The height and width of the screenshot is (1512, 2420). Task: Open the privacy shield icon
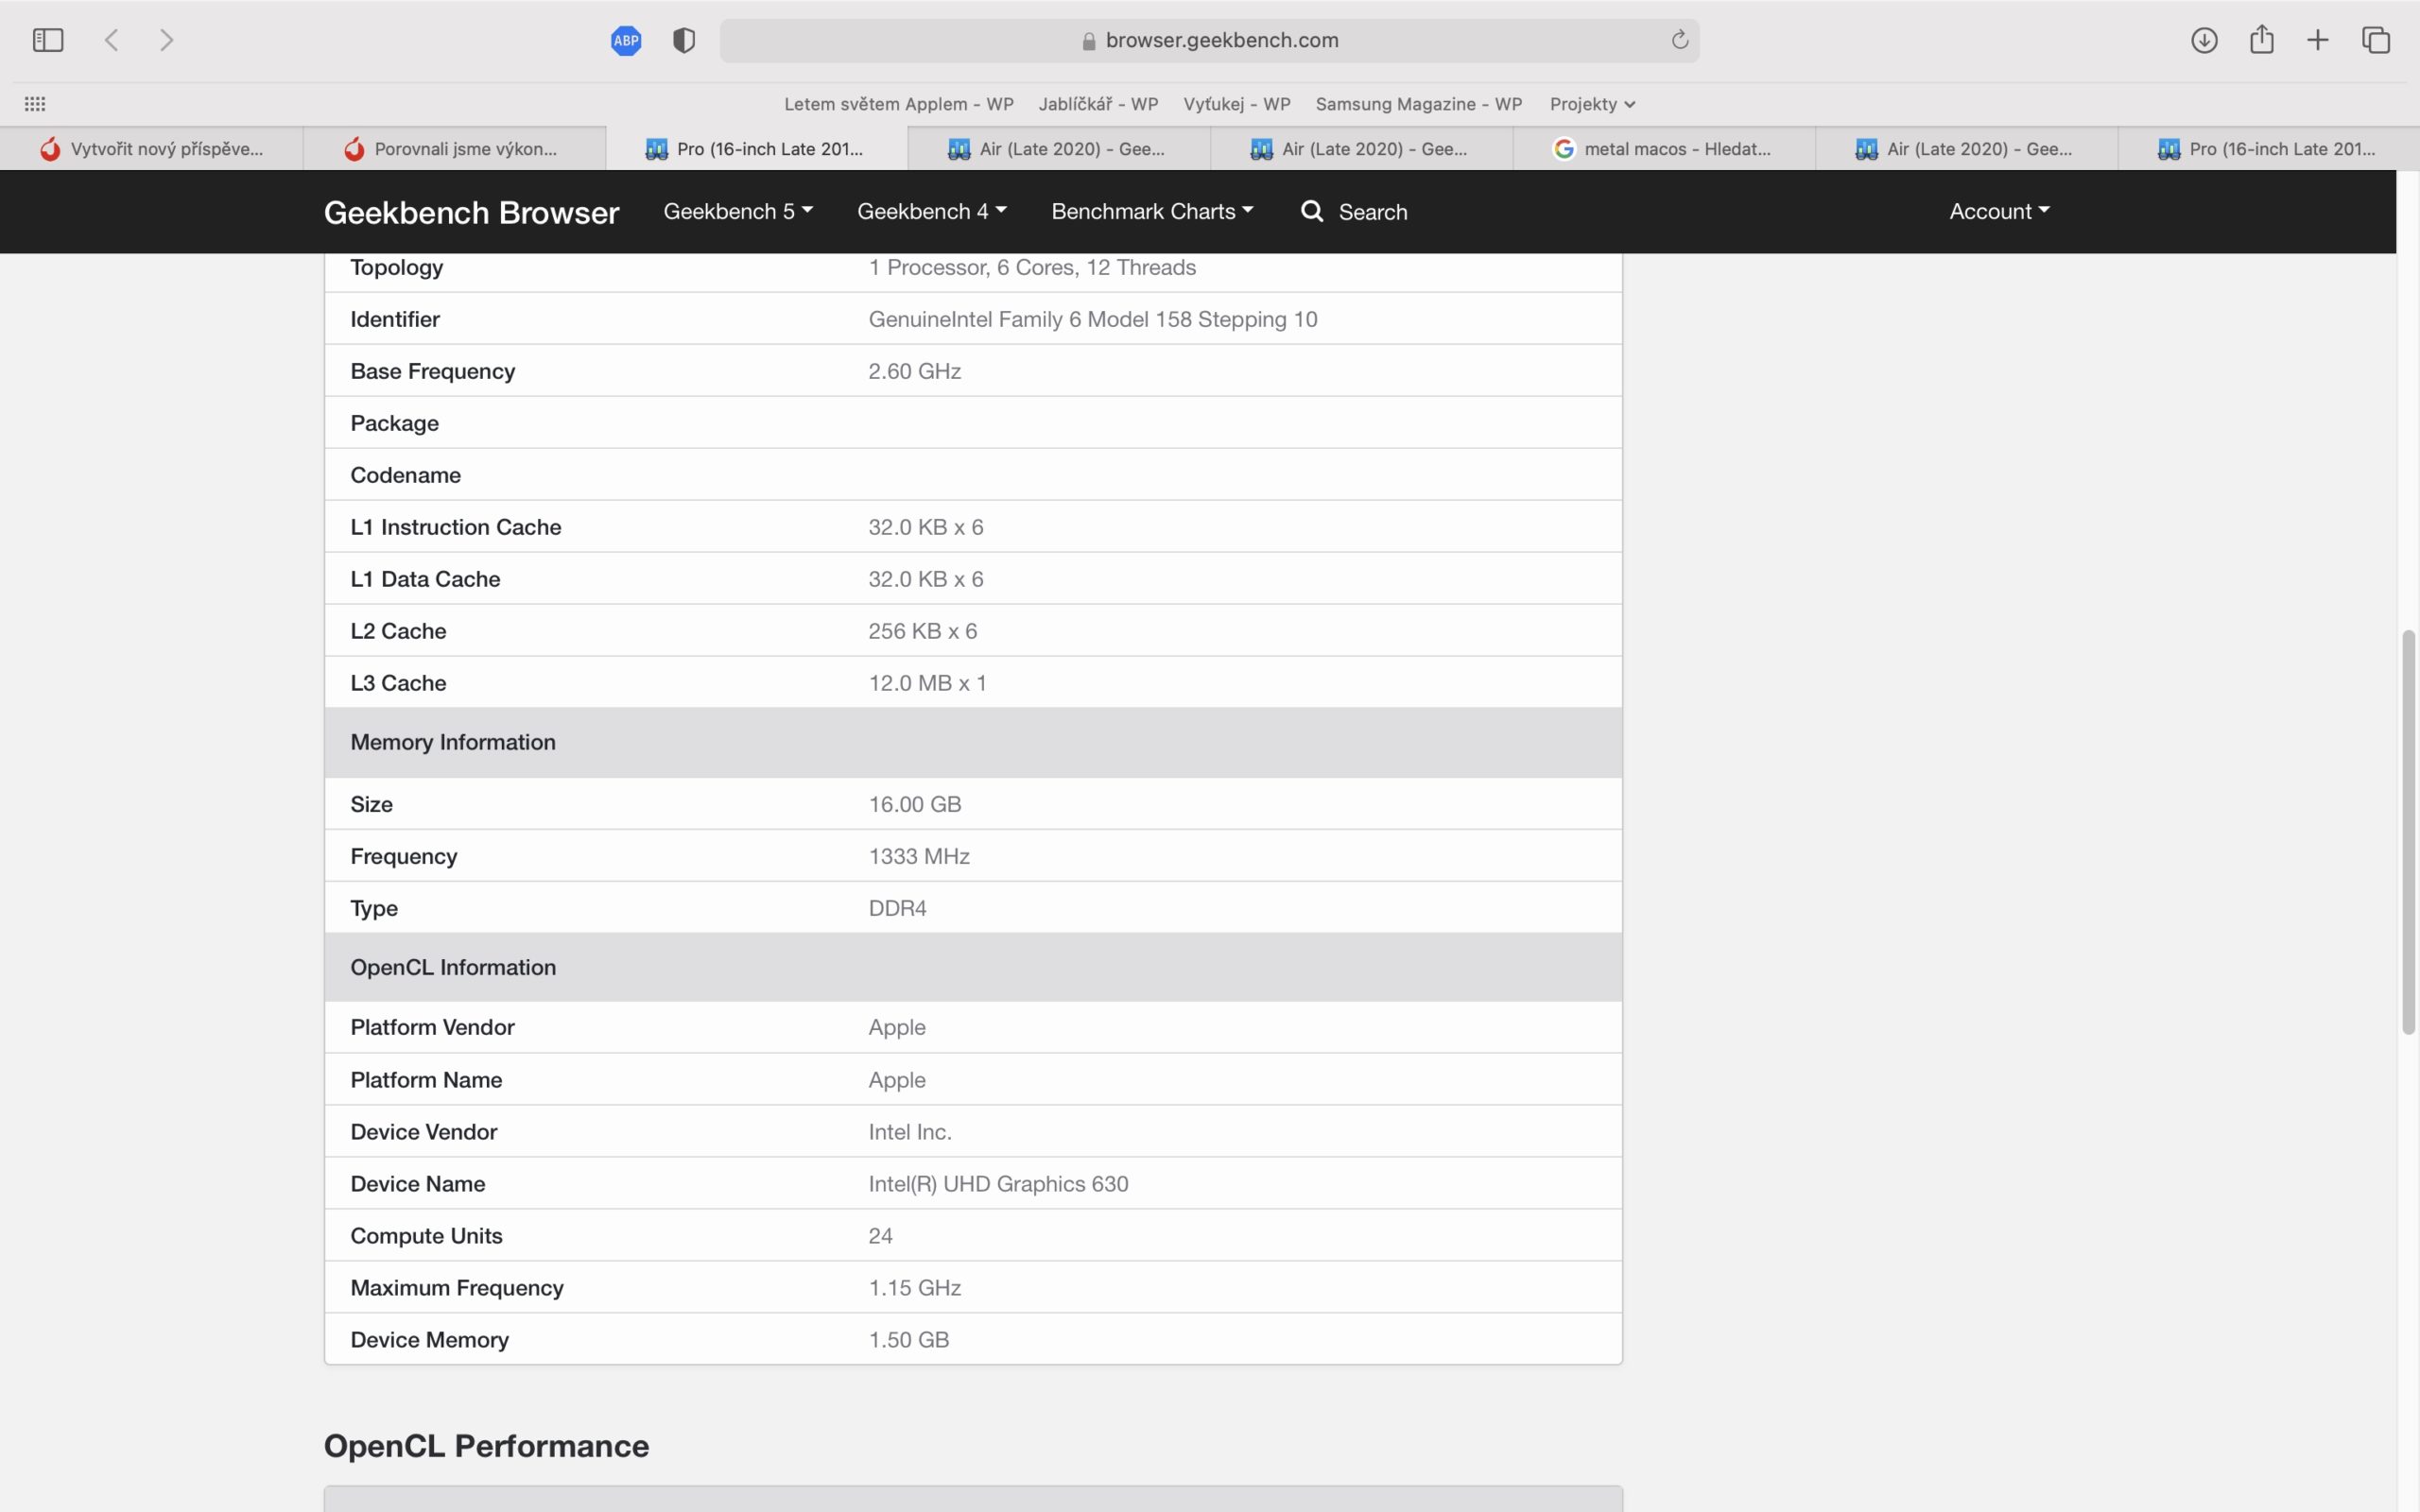pos(684,40)
